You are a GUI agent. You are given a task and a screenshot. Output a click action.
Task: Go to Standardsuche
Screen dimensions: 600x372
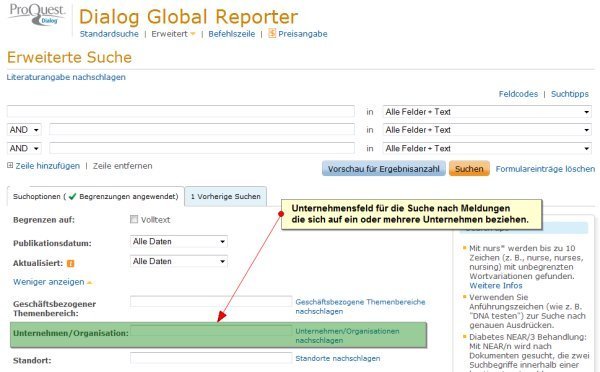point(109,34)
